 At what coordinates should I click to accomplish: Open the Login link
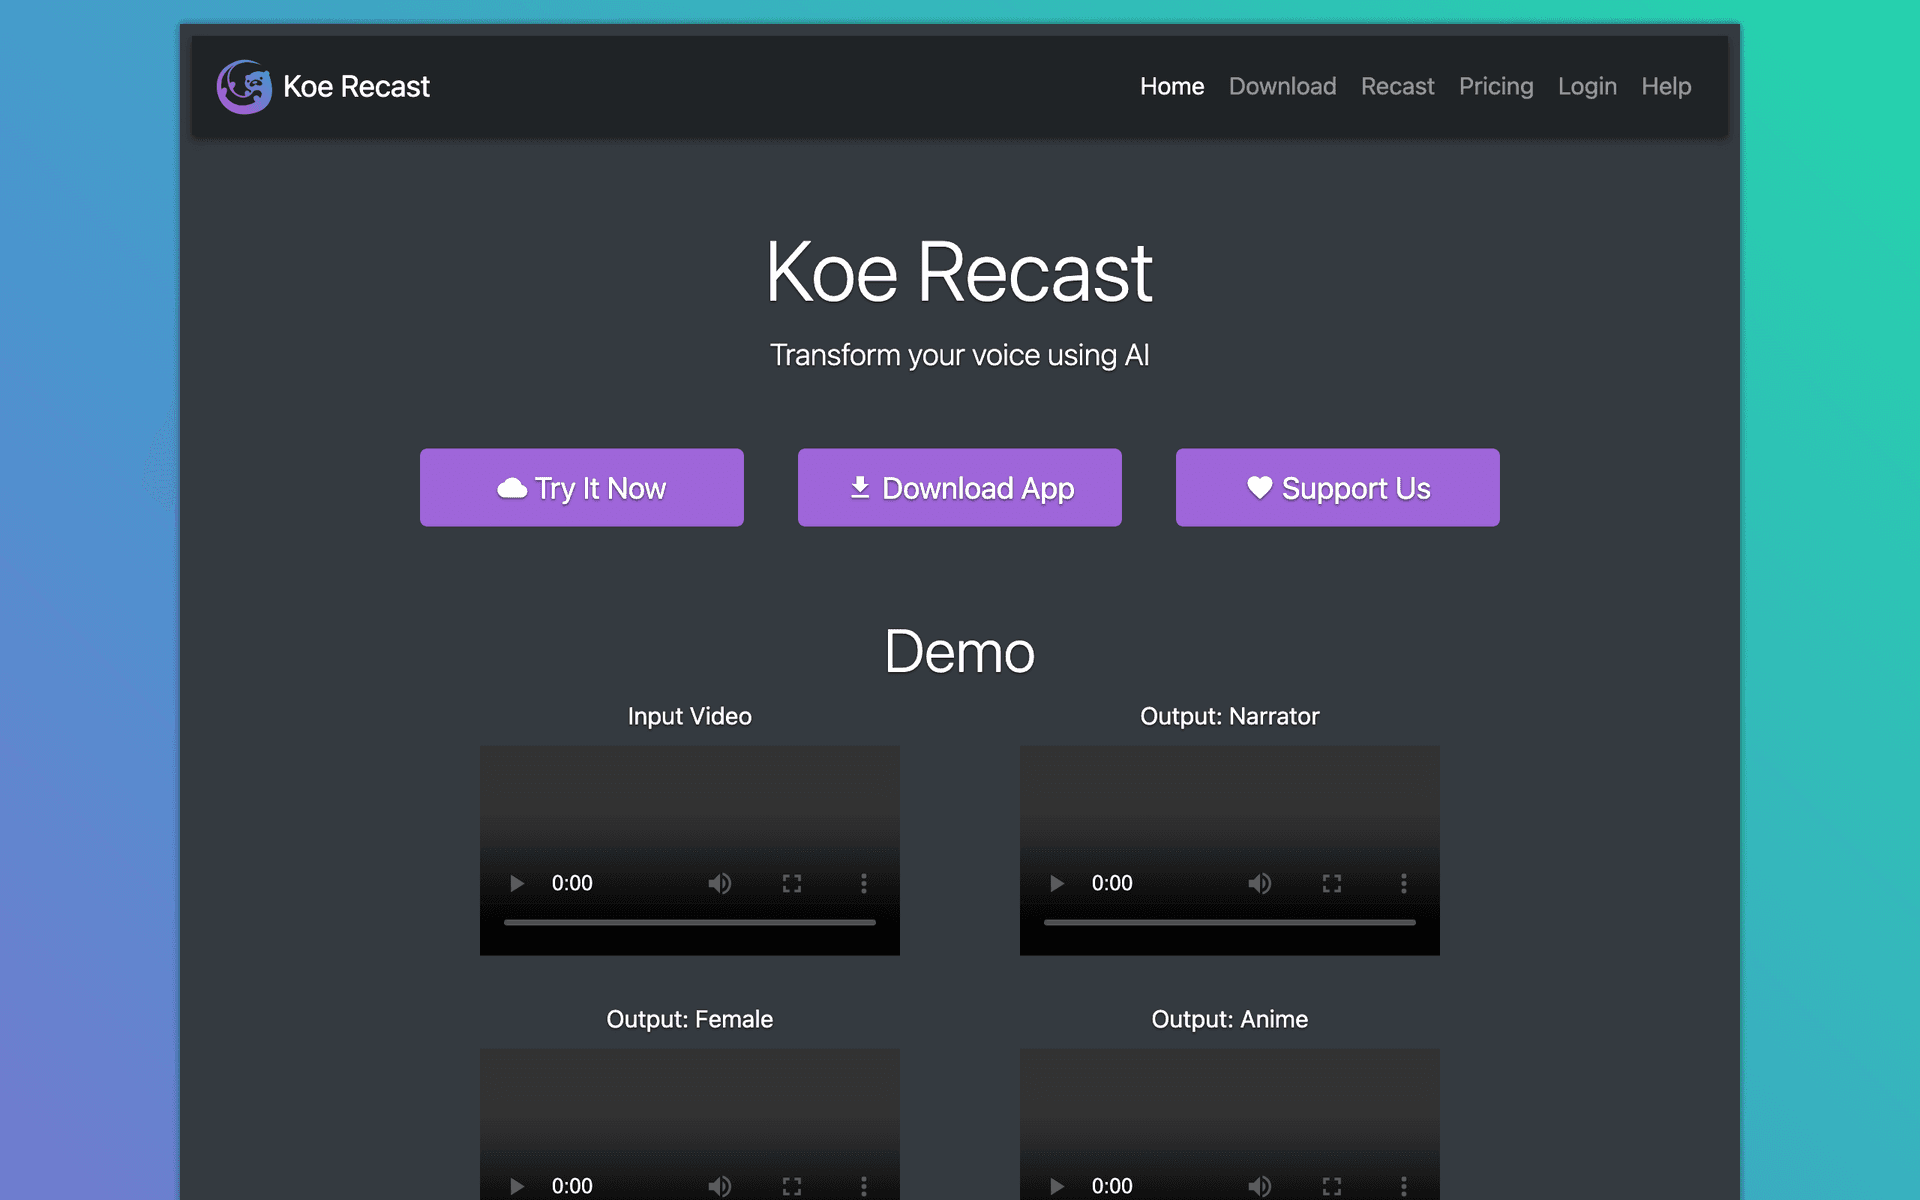click(x=1587, y=87)
